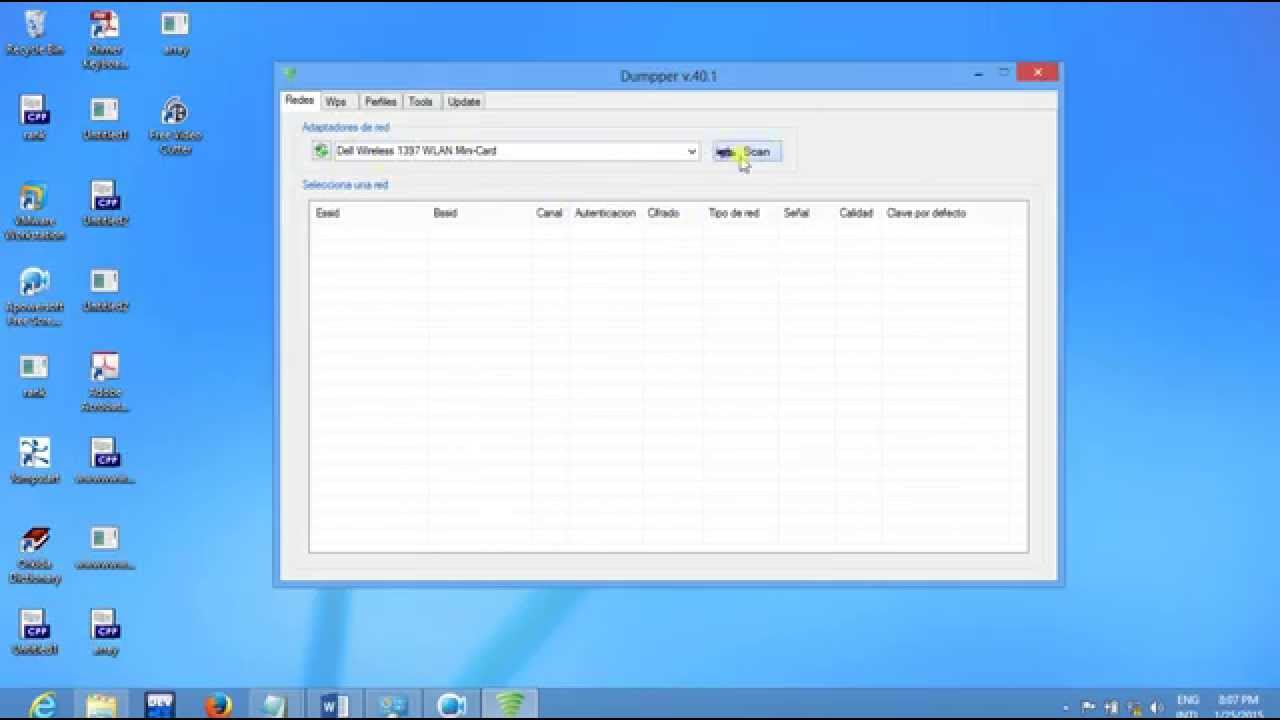Screen dimensions: 1280x720
Task: Select the Adobe Reader desktop icon
Action: (105, 384)
